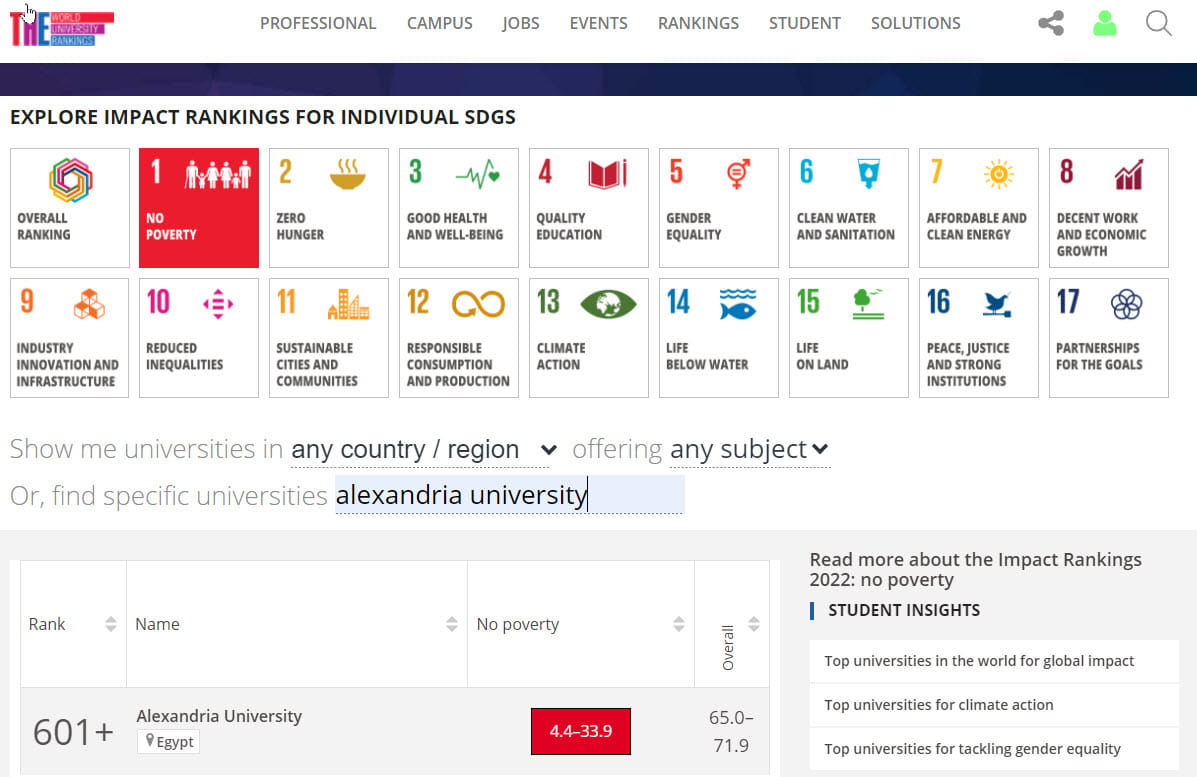Viewport: 1197px width, 777px height.
Task: Open Top universities for climate action link
Action: point(938,705)
